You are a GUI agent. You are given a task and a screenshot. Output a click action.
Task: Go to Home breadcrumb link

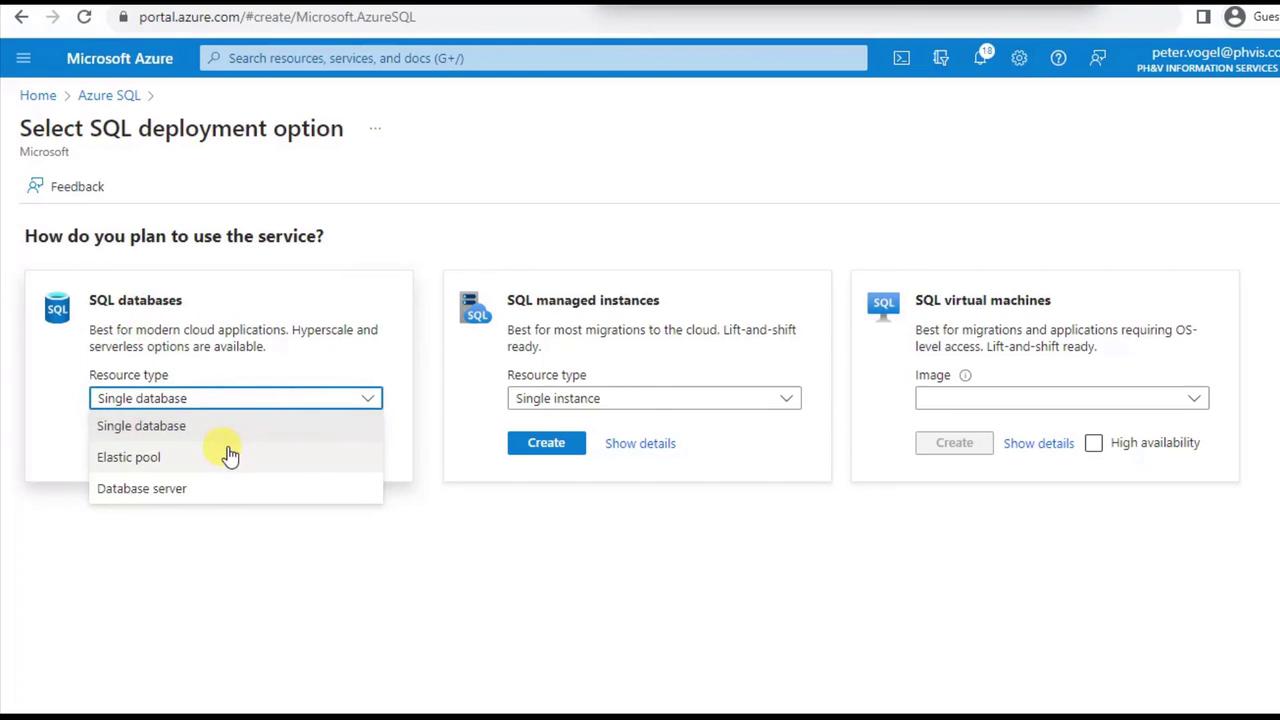coord(38,95)
